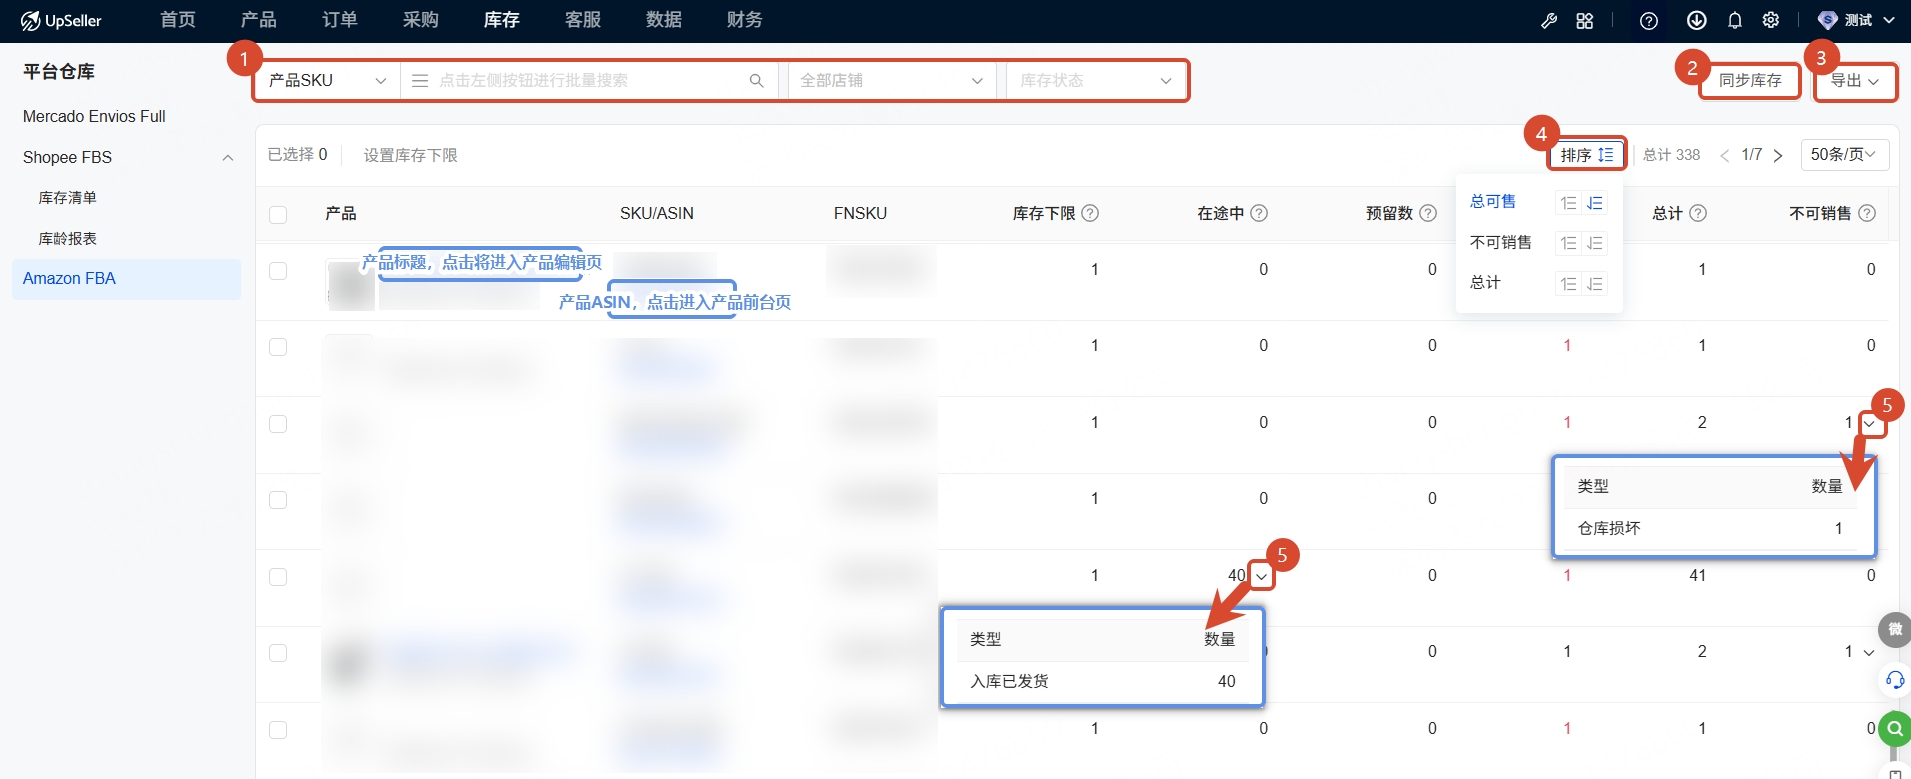Image resolution: width=1911 pixels, height=779 pixels.
Task: Sort 总可售 descending in sort menu
Action: (1595, 203)
